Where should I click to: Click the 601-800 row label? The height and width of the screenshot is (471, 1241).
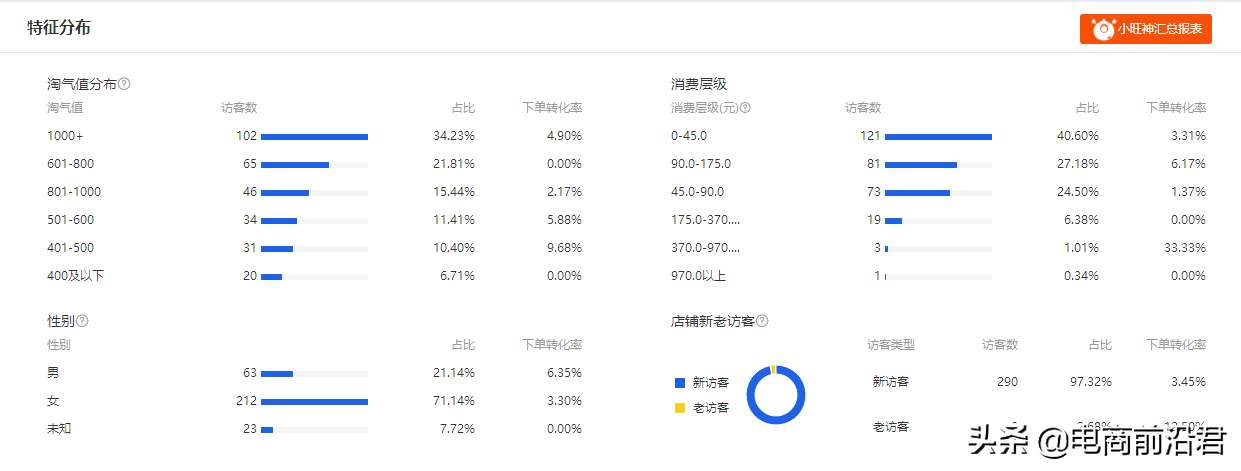[70, 164]
